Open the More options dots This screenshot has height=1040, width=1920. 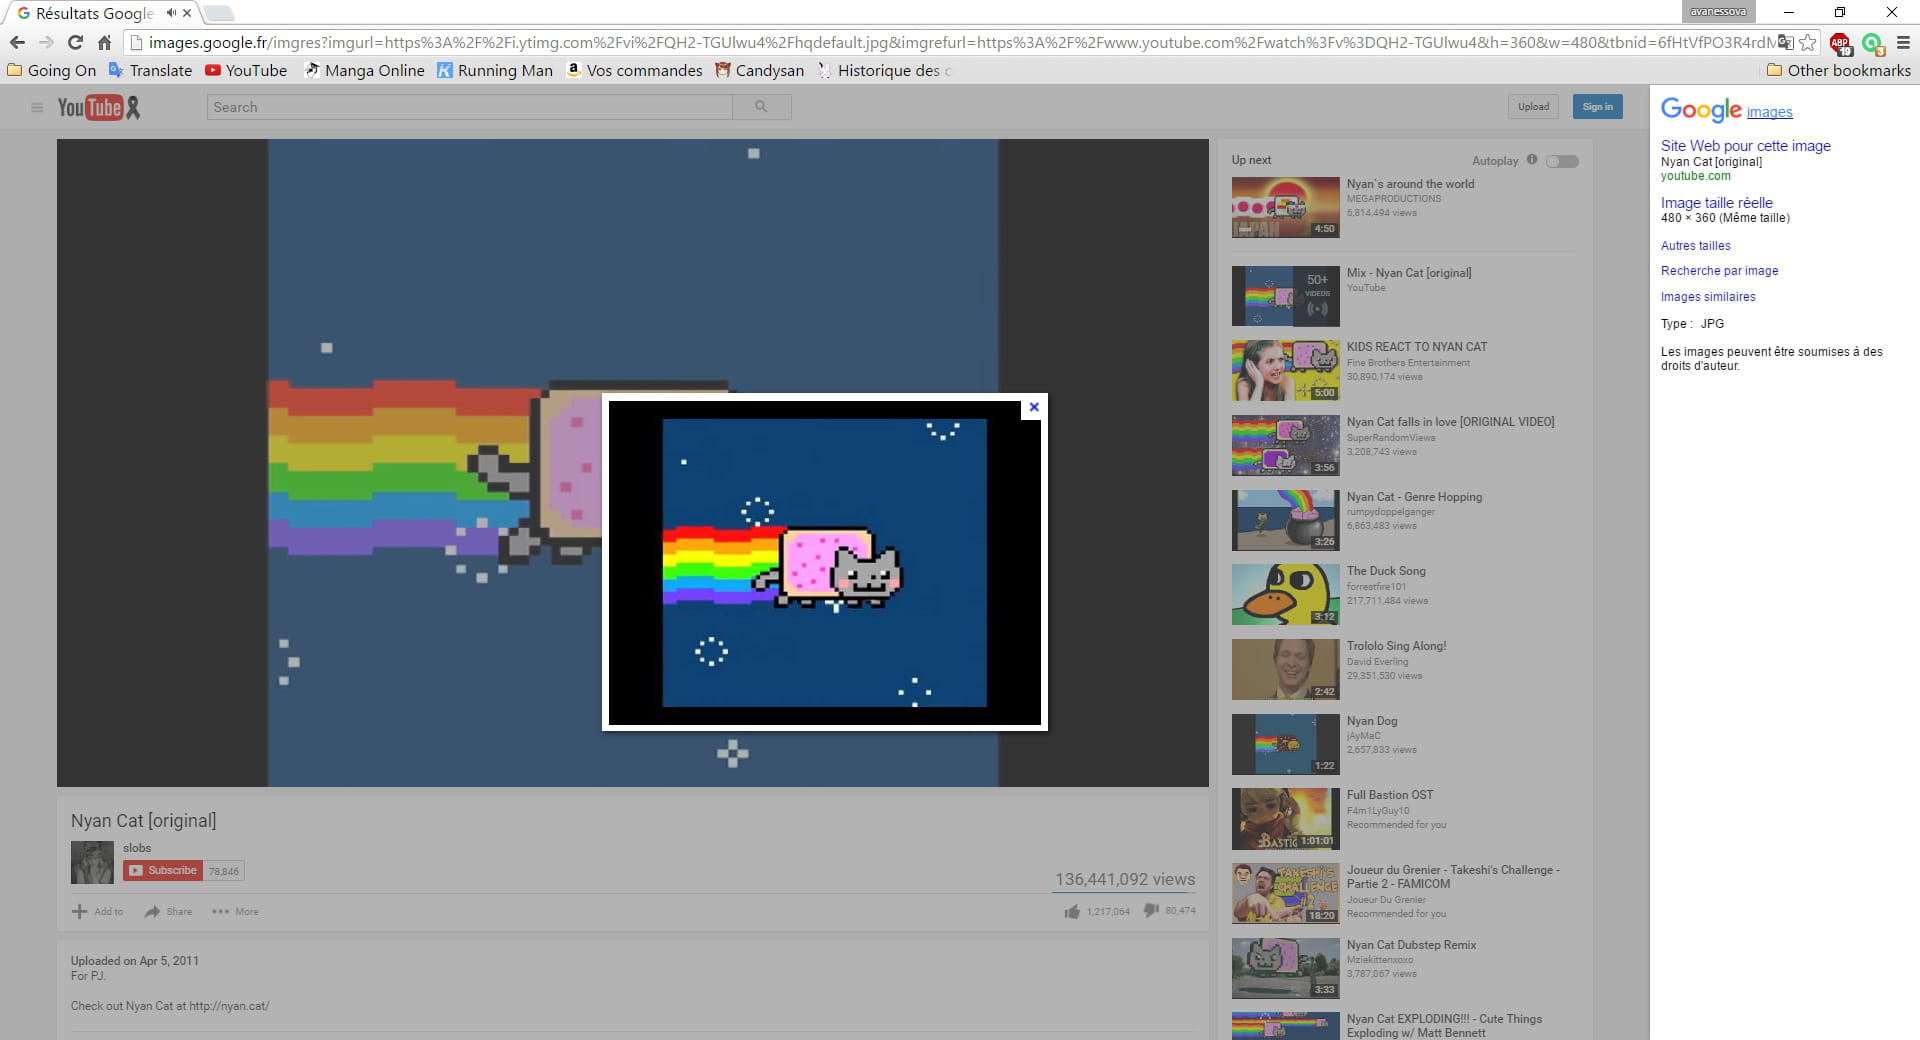tap(220, 911)
